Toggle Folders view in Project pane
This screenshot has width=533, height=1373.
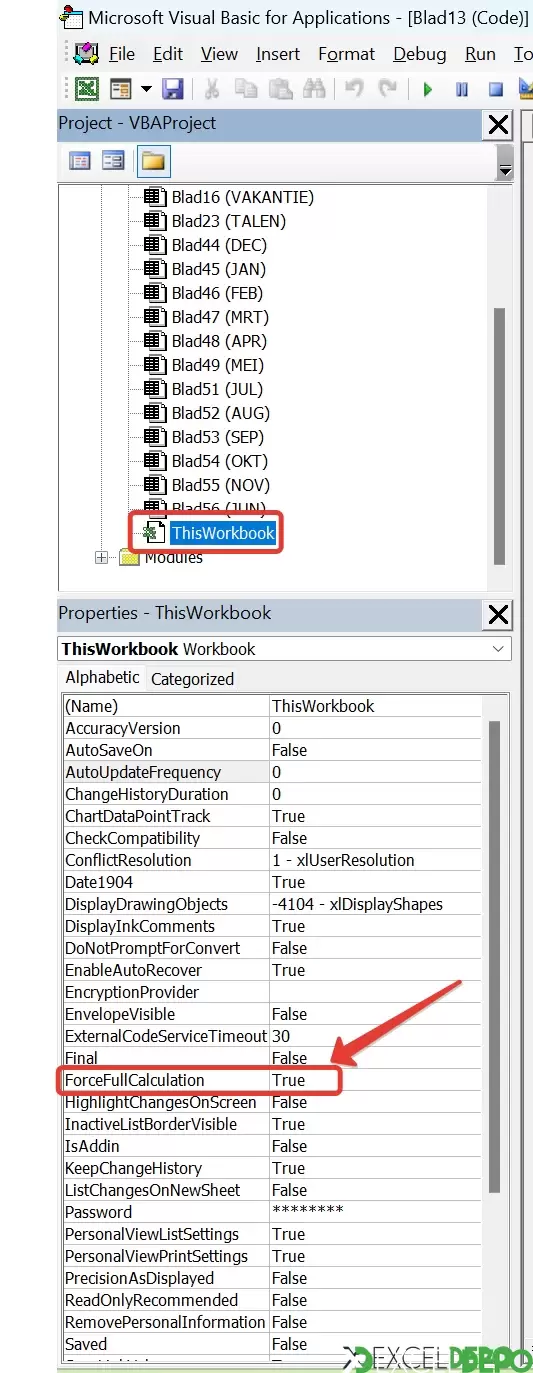click(153, 161)
